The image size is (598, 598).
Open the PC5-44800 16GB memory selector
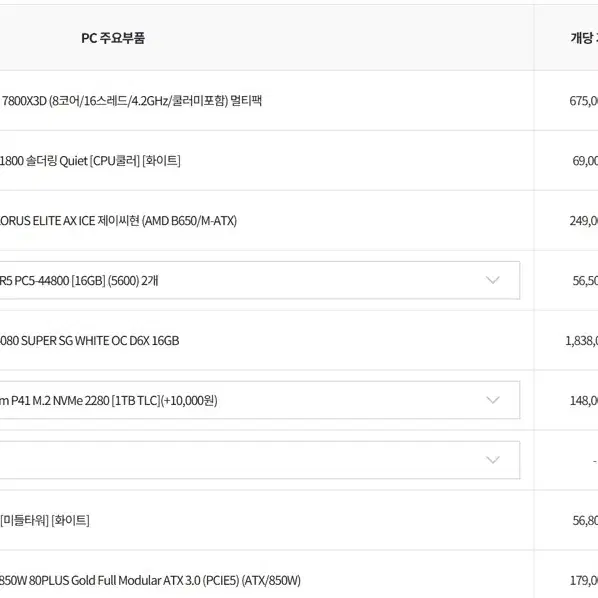point(259,280)
